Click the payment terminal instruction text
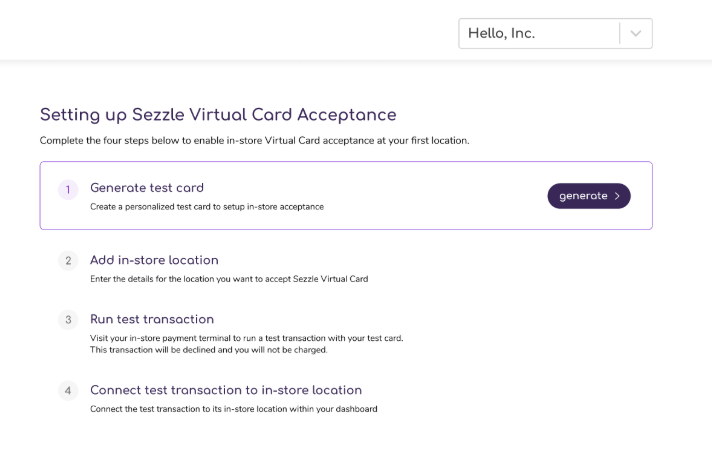Screen dimensions: 712x476 246,338
